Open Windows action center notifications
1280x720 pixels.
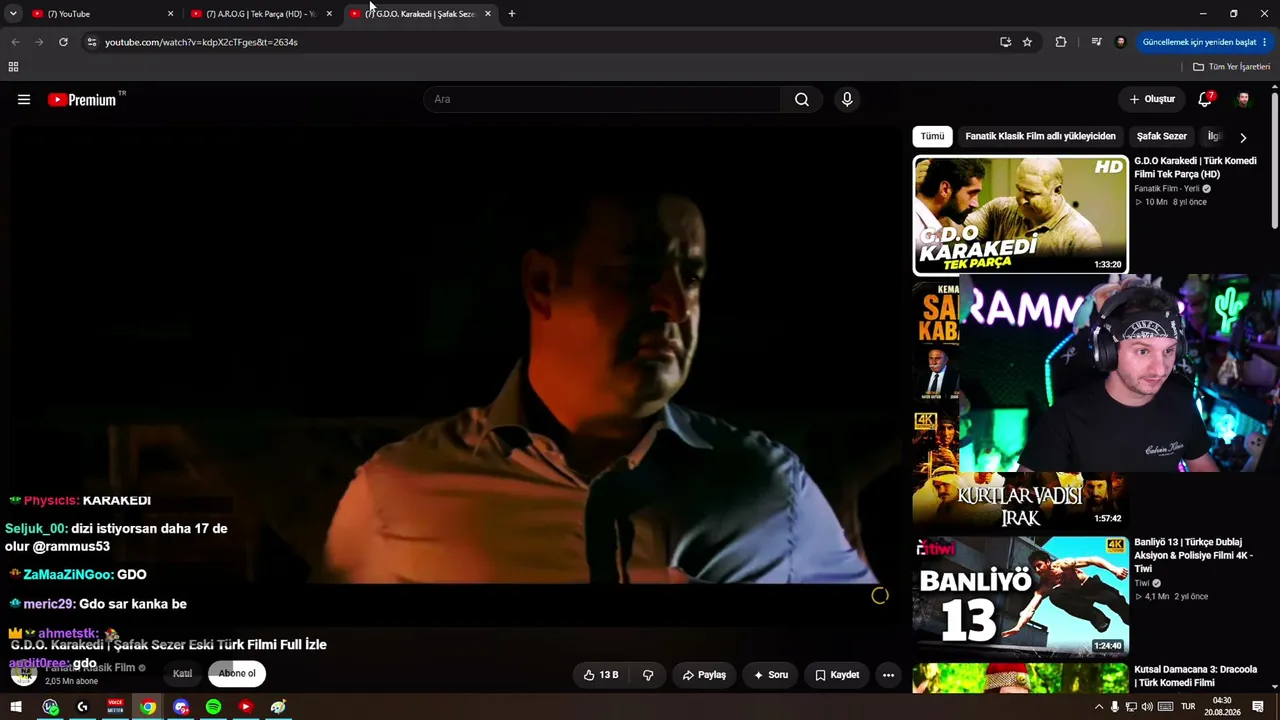point(1258,707)
